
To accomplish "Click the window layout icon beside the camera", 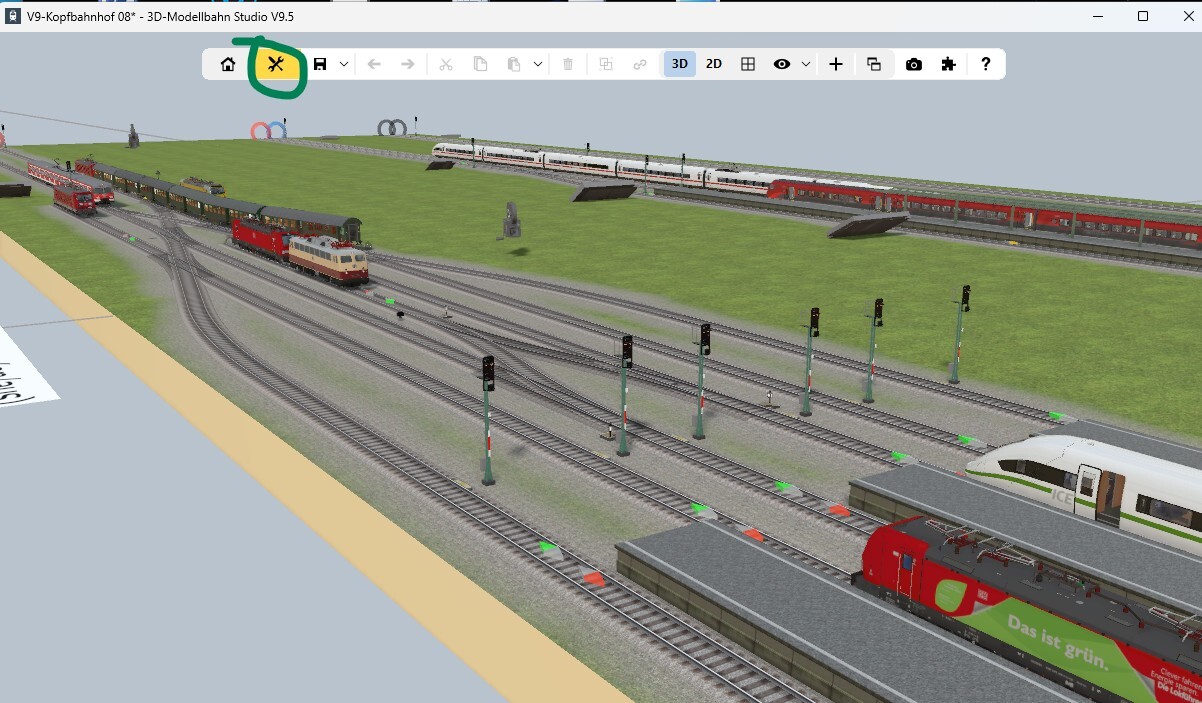I will pyautogui.click(x=873, y=63).
